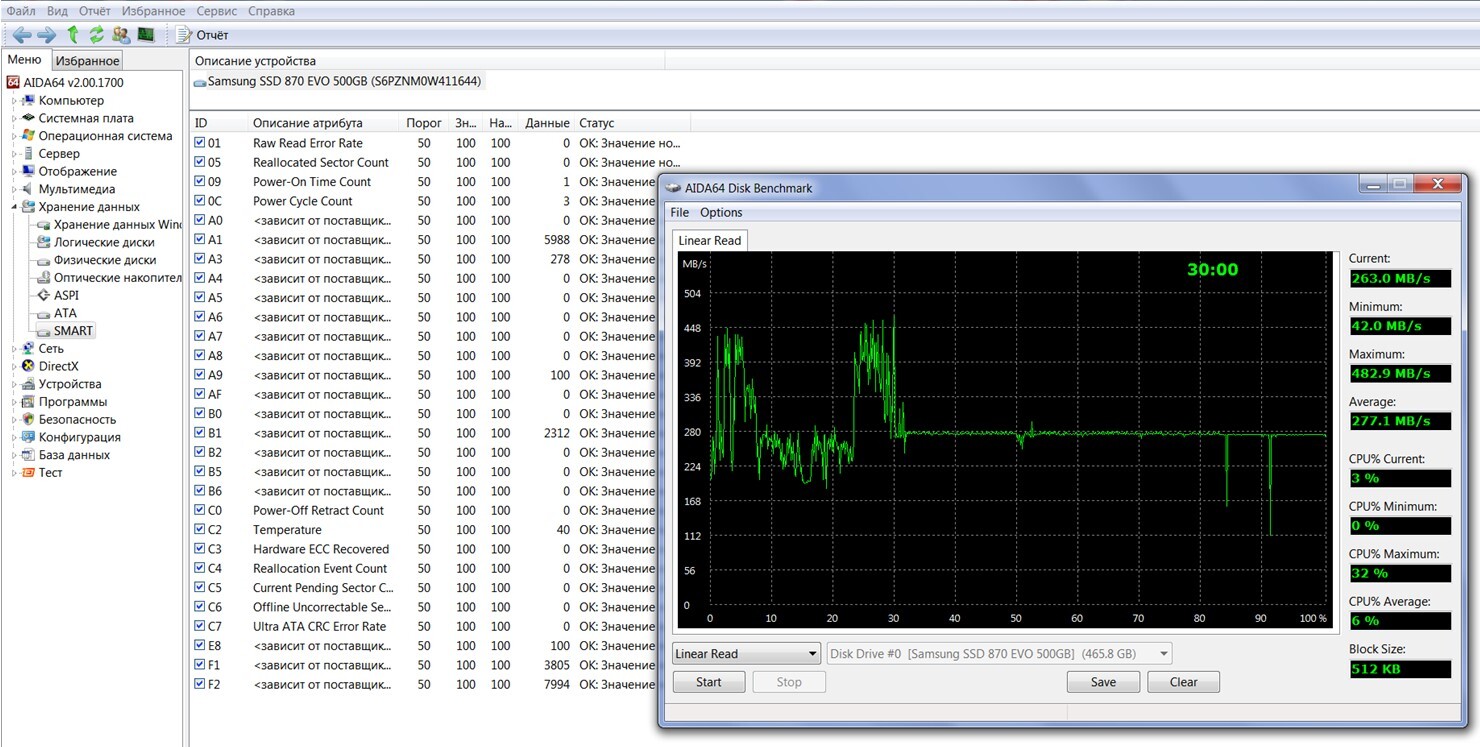The image size is (1480, 747).
Task: Toggle the Temperature attribute checkbox
Action: (200, 530)
